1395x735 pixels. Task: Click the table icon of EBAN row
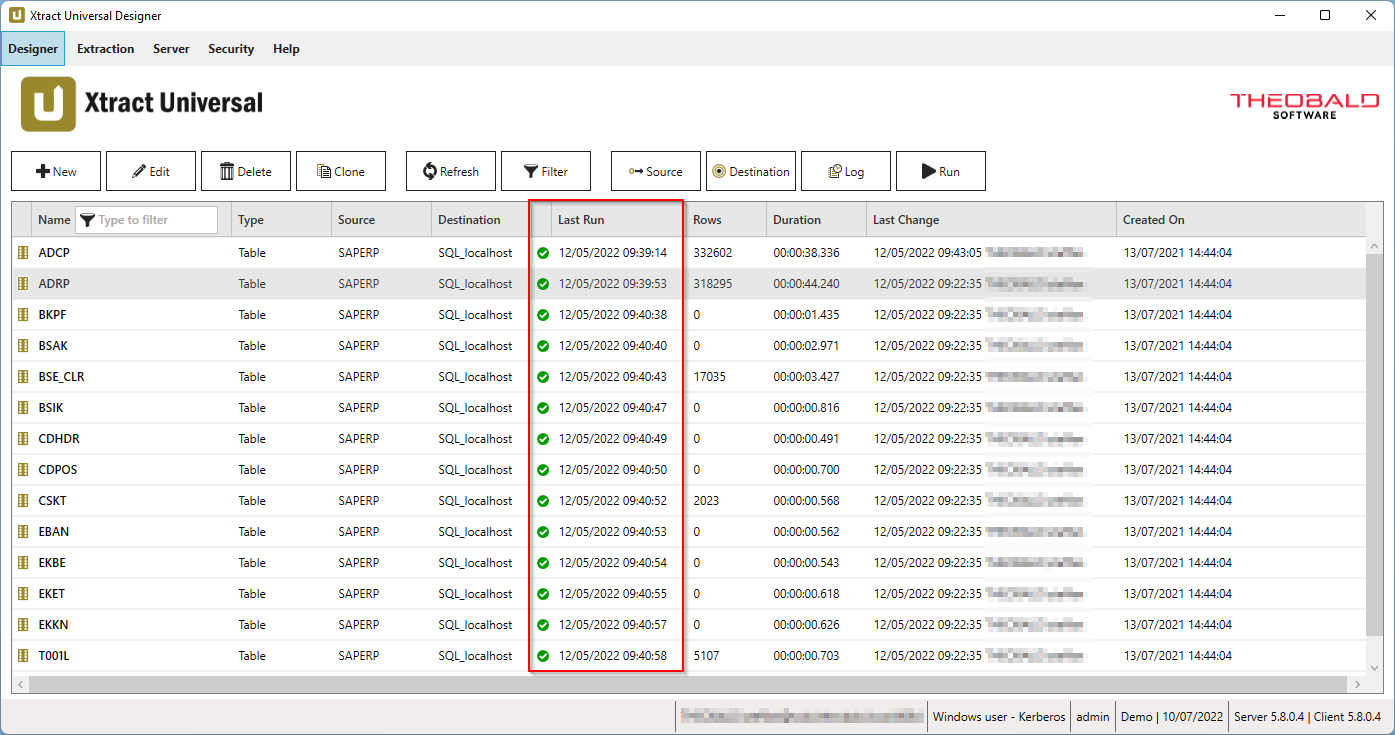coord(23,532)
